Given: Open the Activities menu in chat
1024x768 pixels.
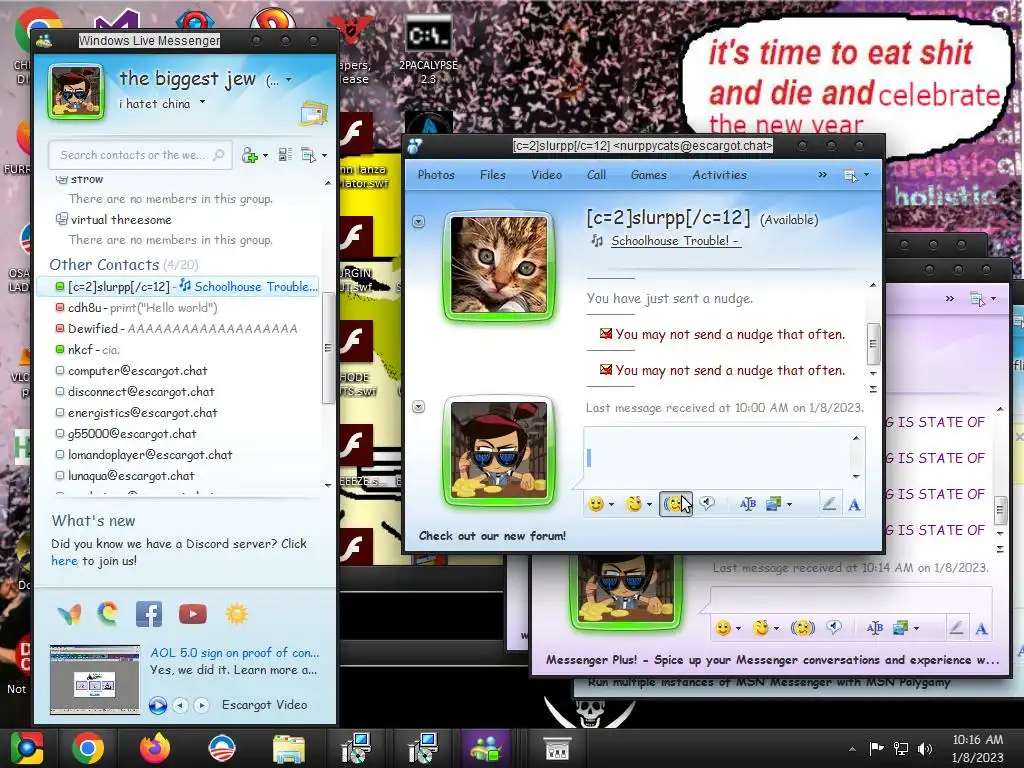Looking at the screenshot, I should pos(719,175).
